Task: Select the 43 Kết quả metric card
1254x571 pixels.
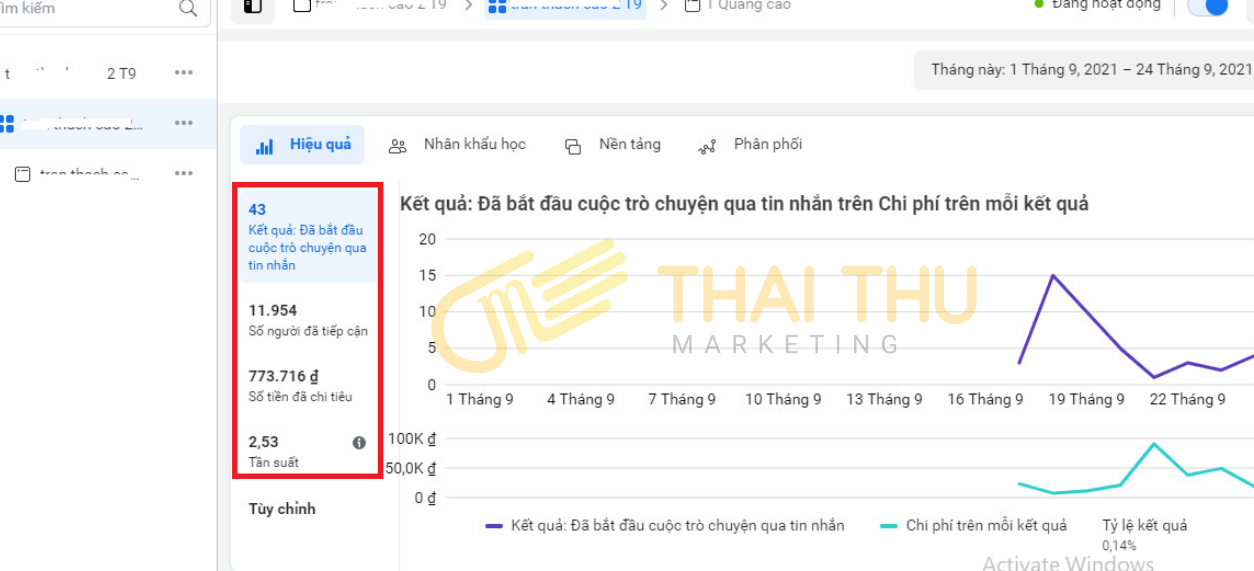Action: [306, 237]
